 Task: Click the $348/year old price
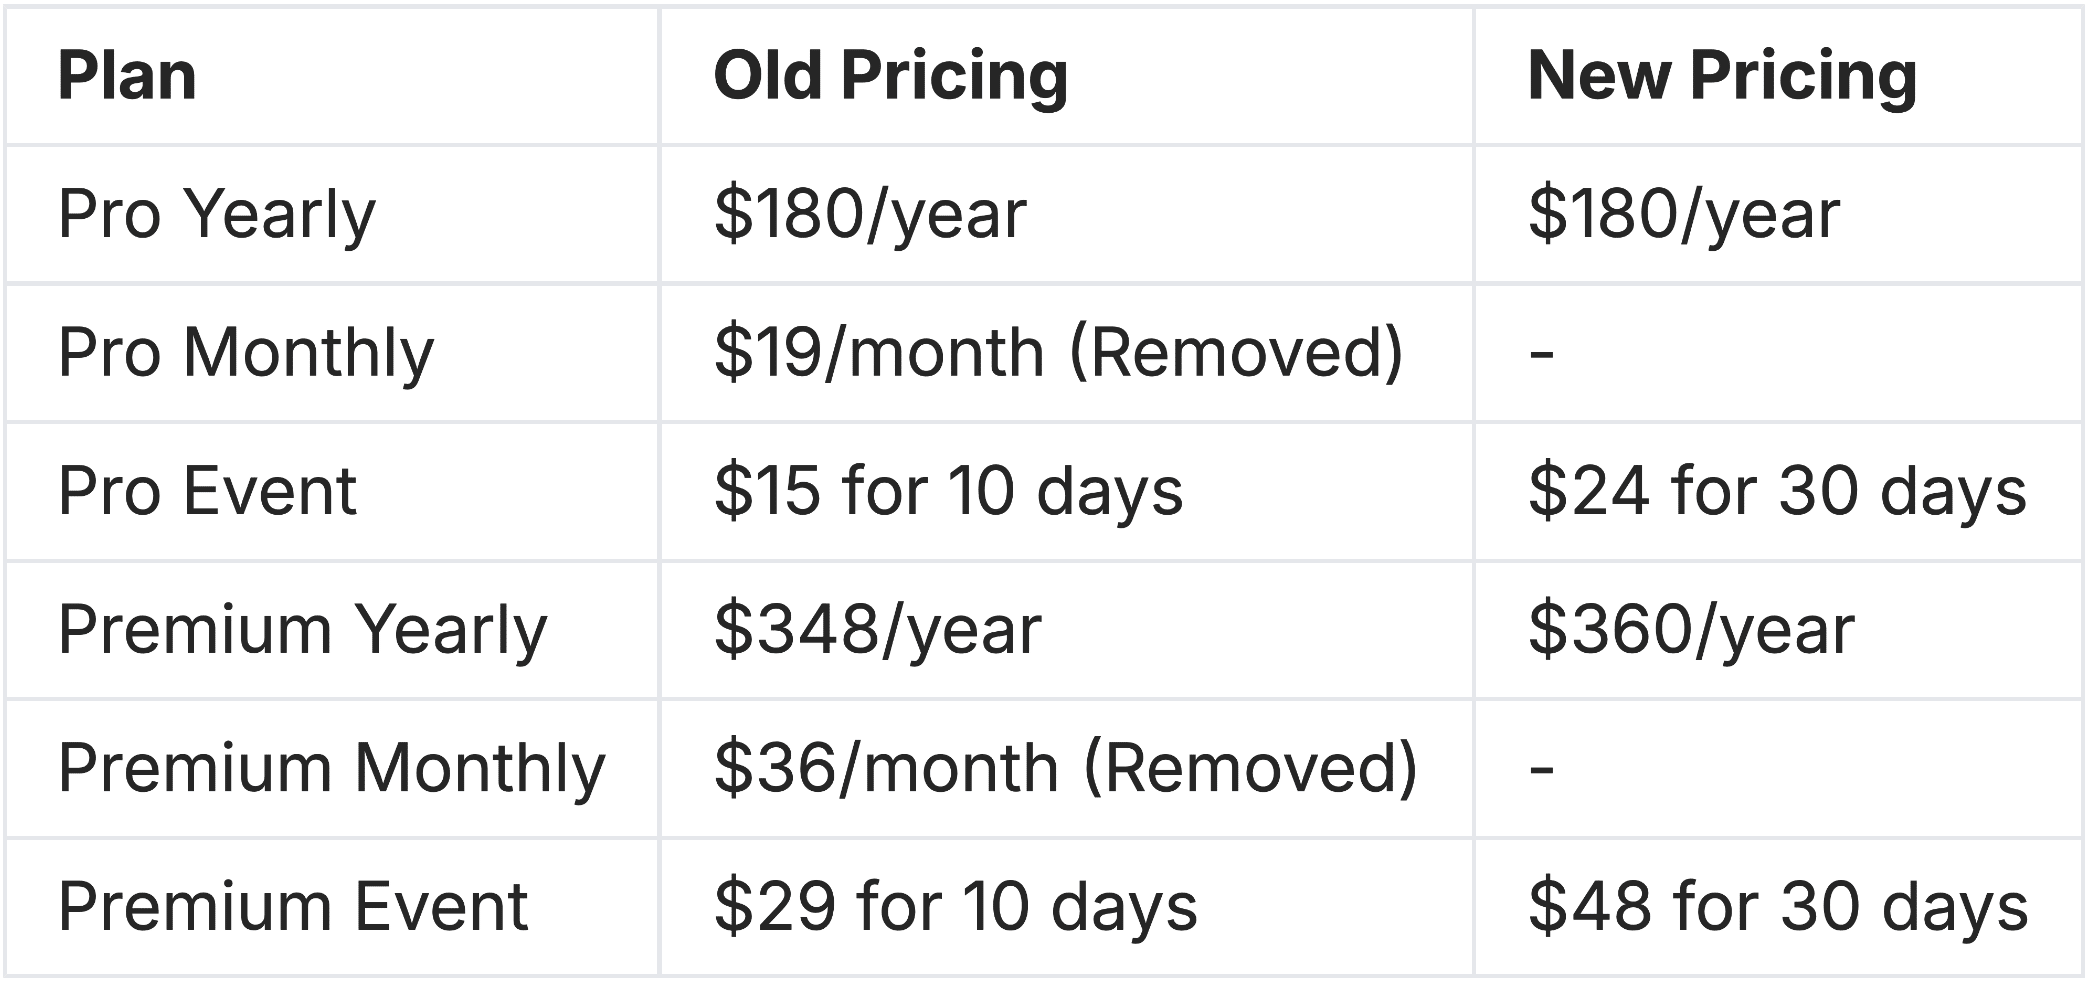click(878, 630)
